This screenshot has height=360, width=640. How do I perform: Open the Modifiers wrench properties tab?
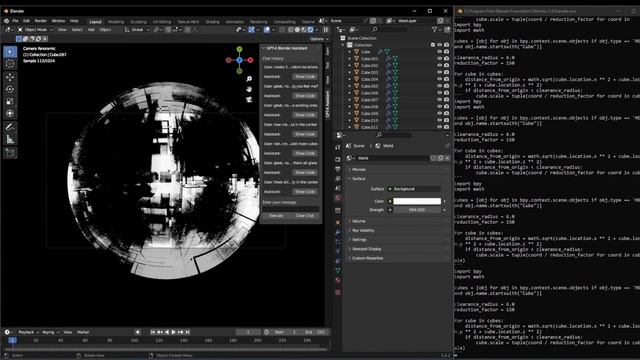(x=338, y=232)
